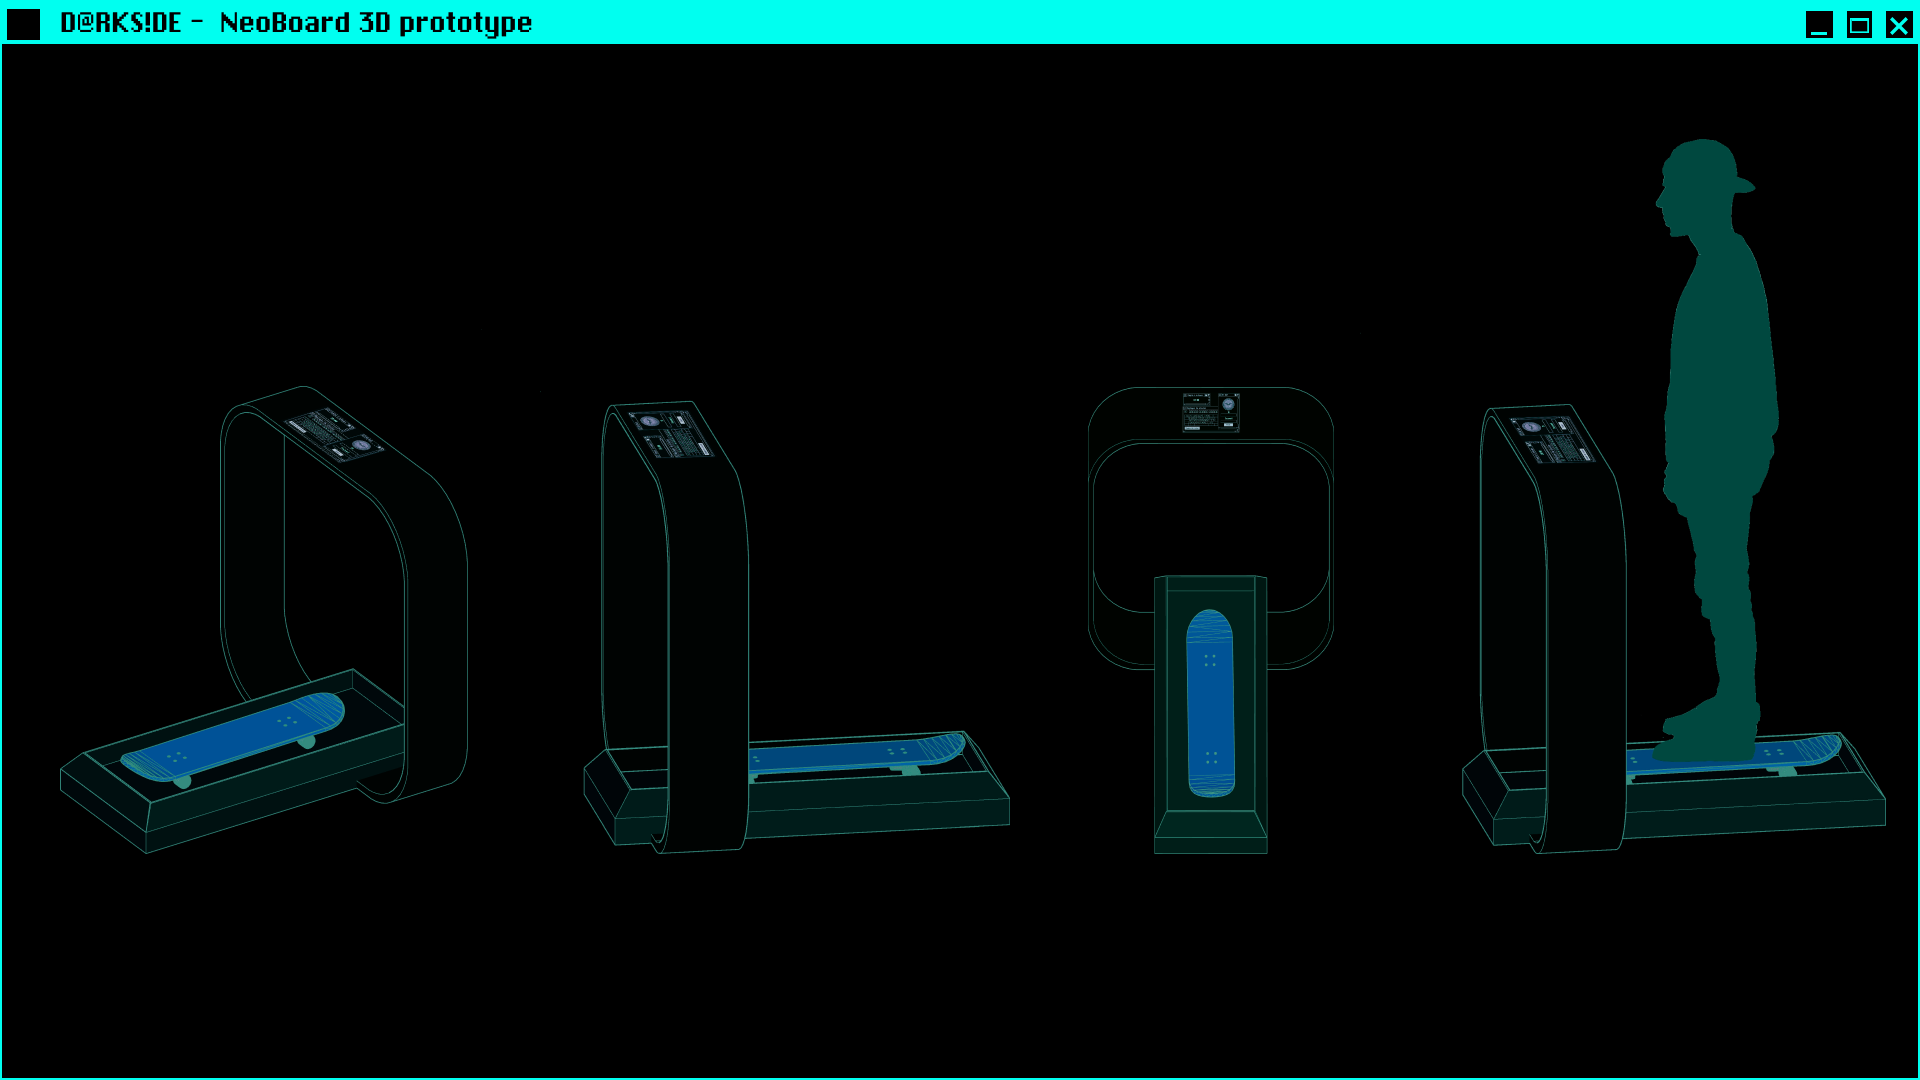Minimize the NeoBoard 3D prototype window

[1819, 24]
